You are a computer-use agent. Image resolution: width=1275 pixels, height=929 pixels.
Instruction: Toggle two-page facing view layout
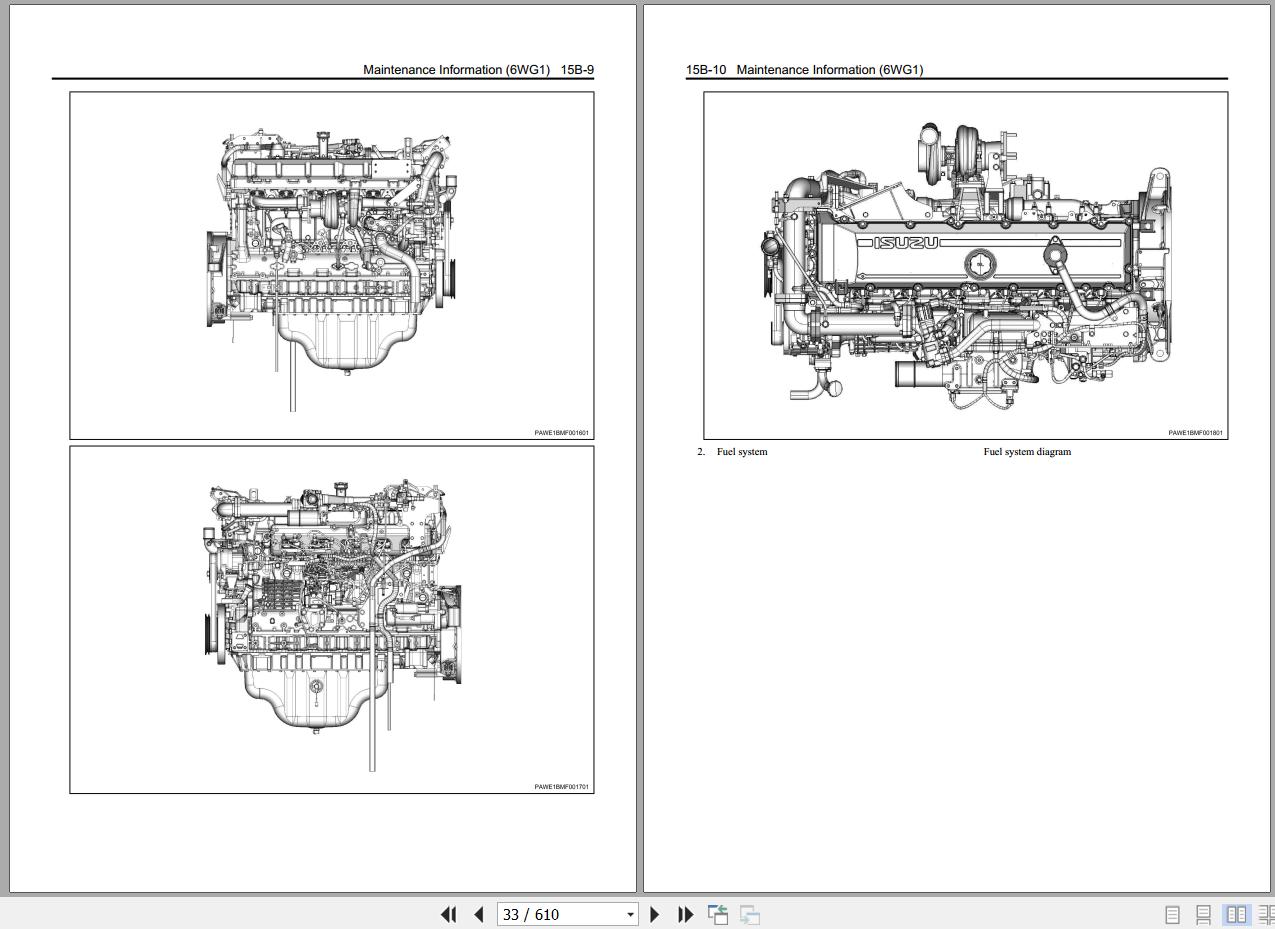[1236, 914]
